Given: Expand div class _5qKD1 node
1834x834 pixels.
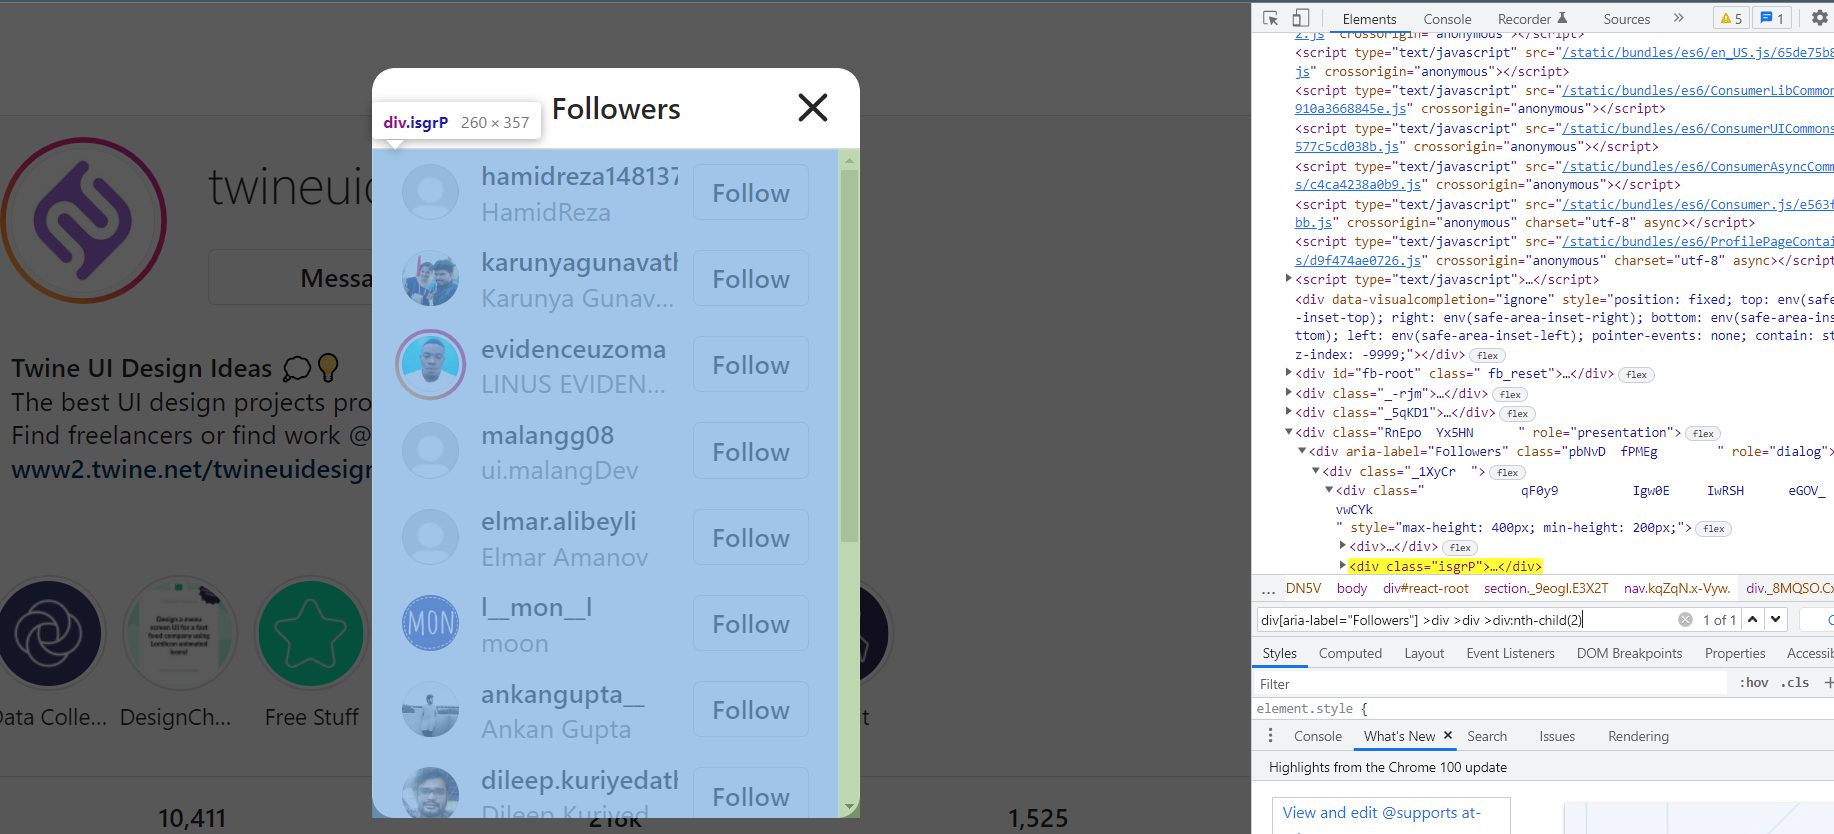Looking at the screenshot, I should click(1289, 412).
